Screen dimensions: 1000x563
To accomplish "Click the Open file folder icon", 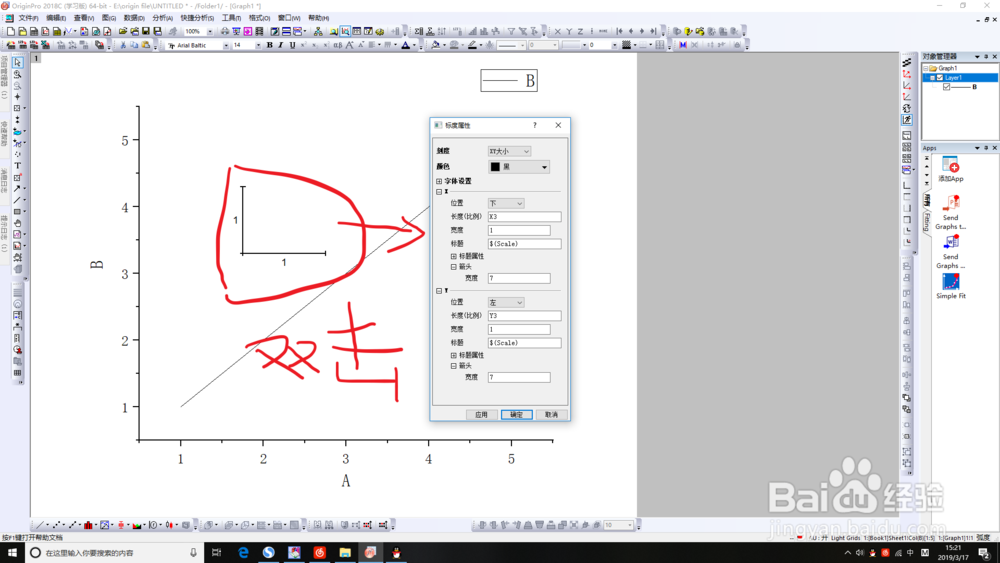I will (122, 31).
